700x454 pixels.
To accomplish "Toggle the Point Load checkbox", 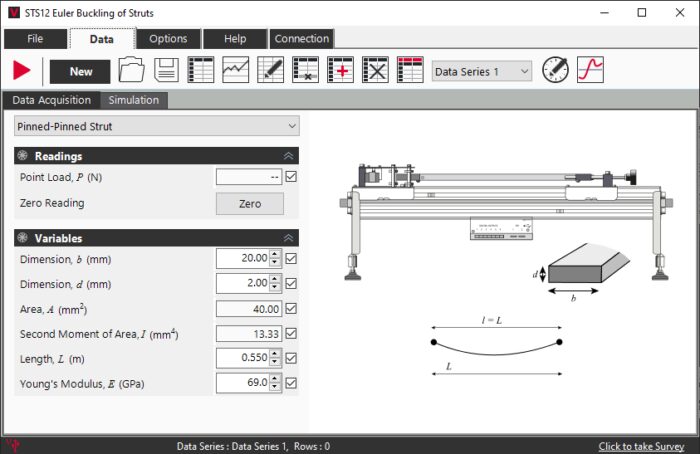I will [291, 177].
